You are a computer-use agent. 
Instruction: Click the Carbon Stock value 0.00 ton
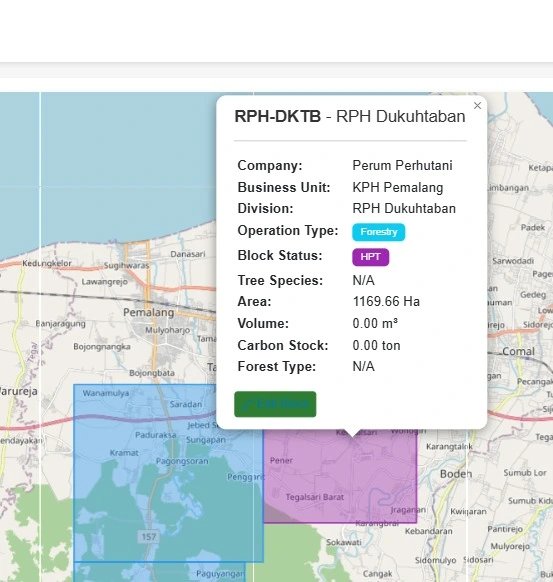(x=376, y=346)
